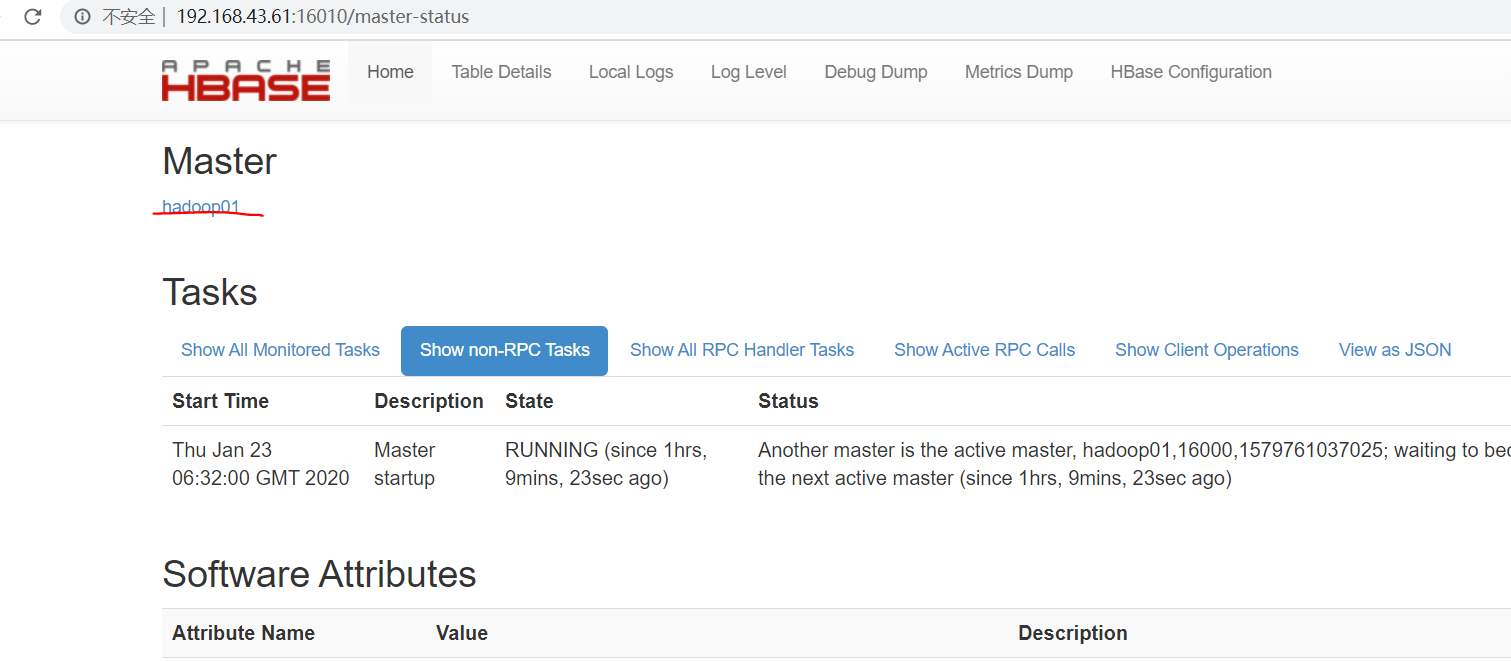Open the Log Level page

[749, 72]
